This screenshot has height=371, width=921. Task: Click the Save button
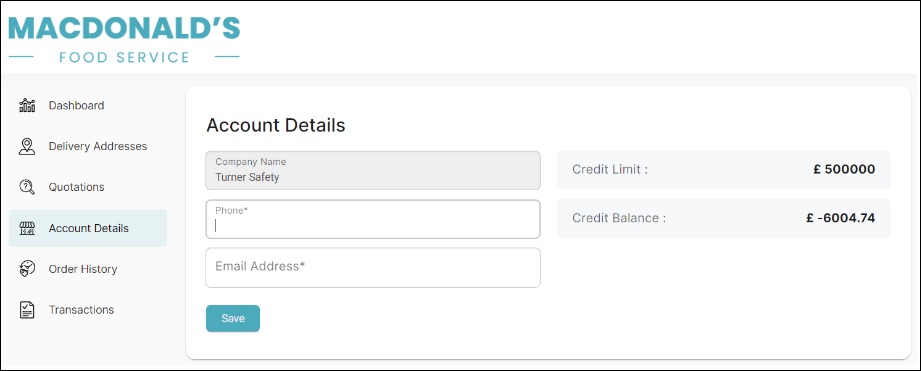click(x=233, y=318)
